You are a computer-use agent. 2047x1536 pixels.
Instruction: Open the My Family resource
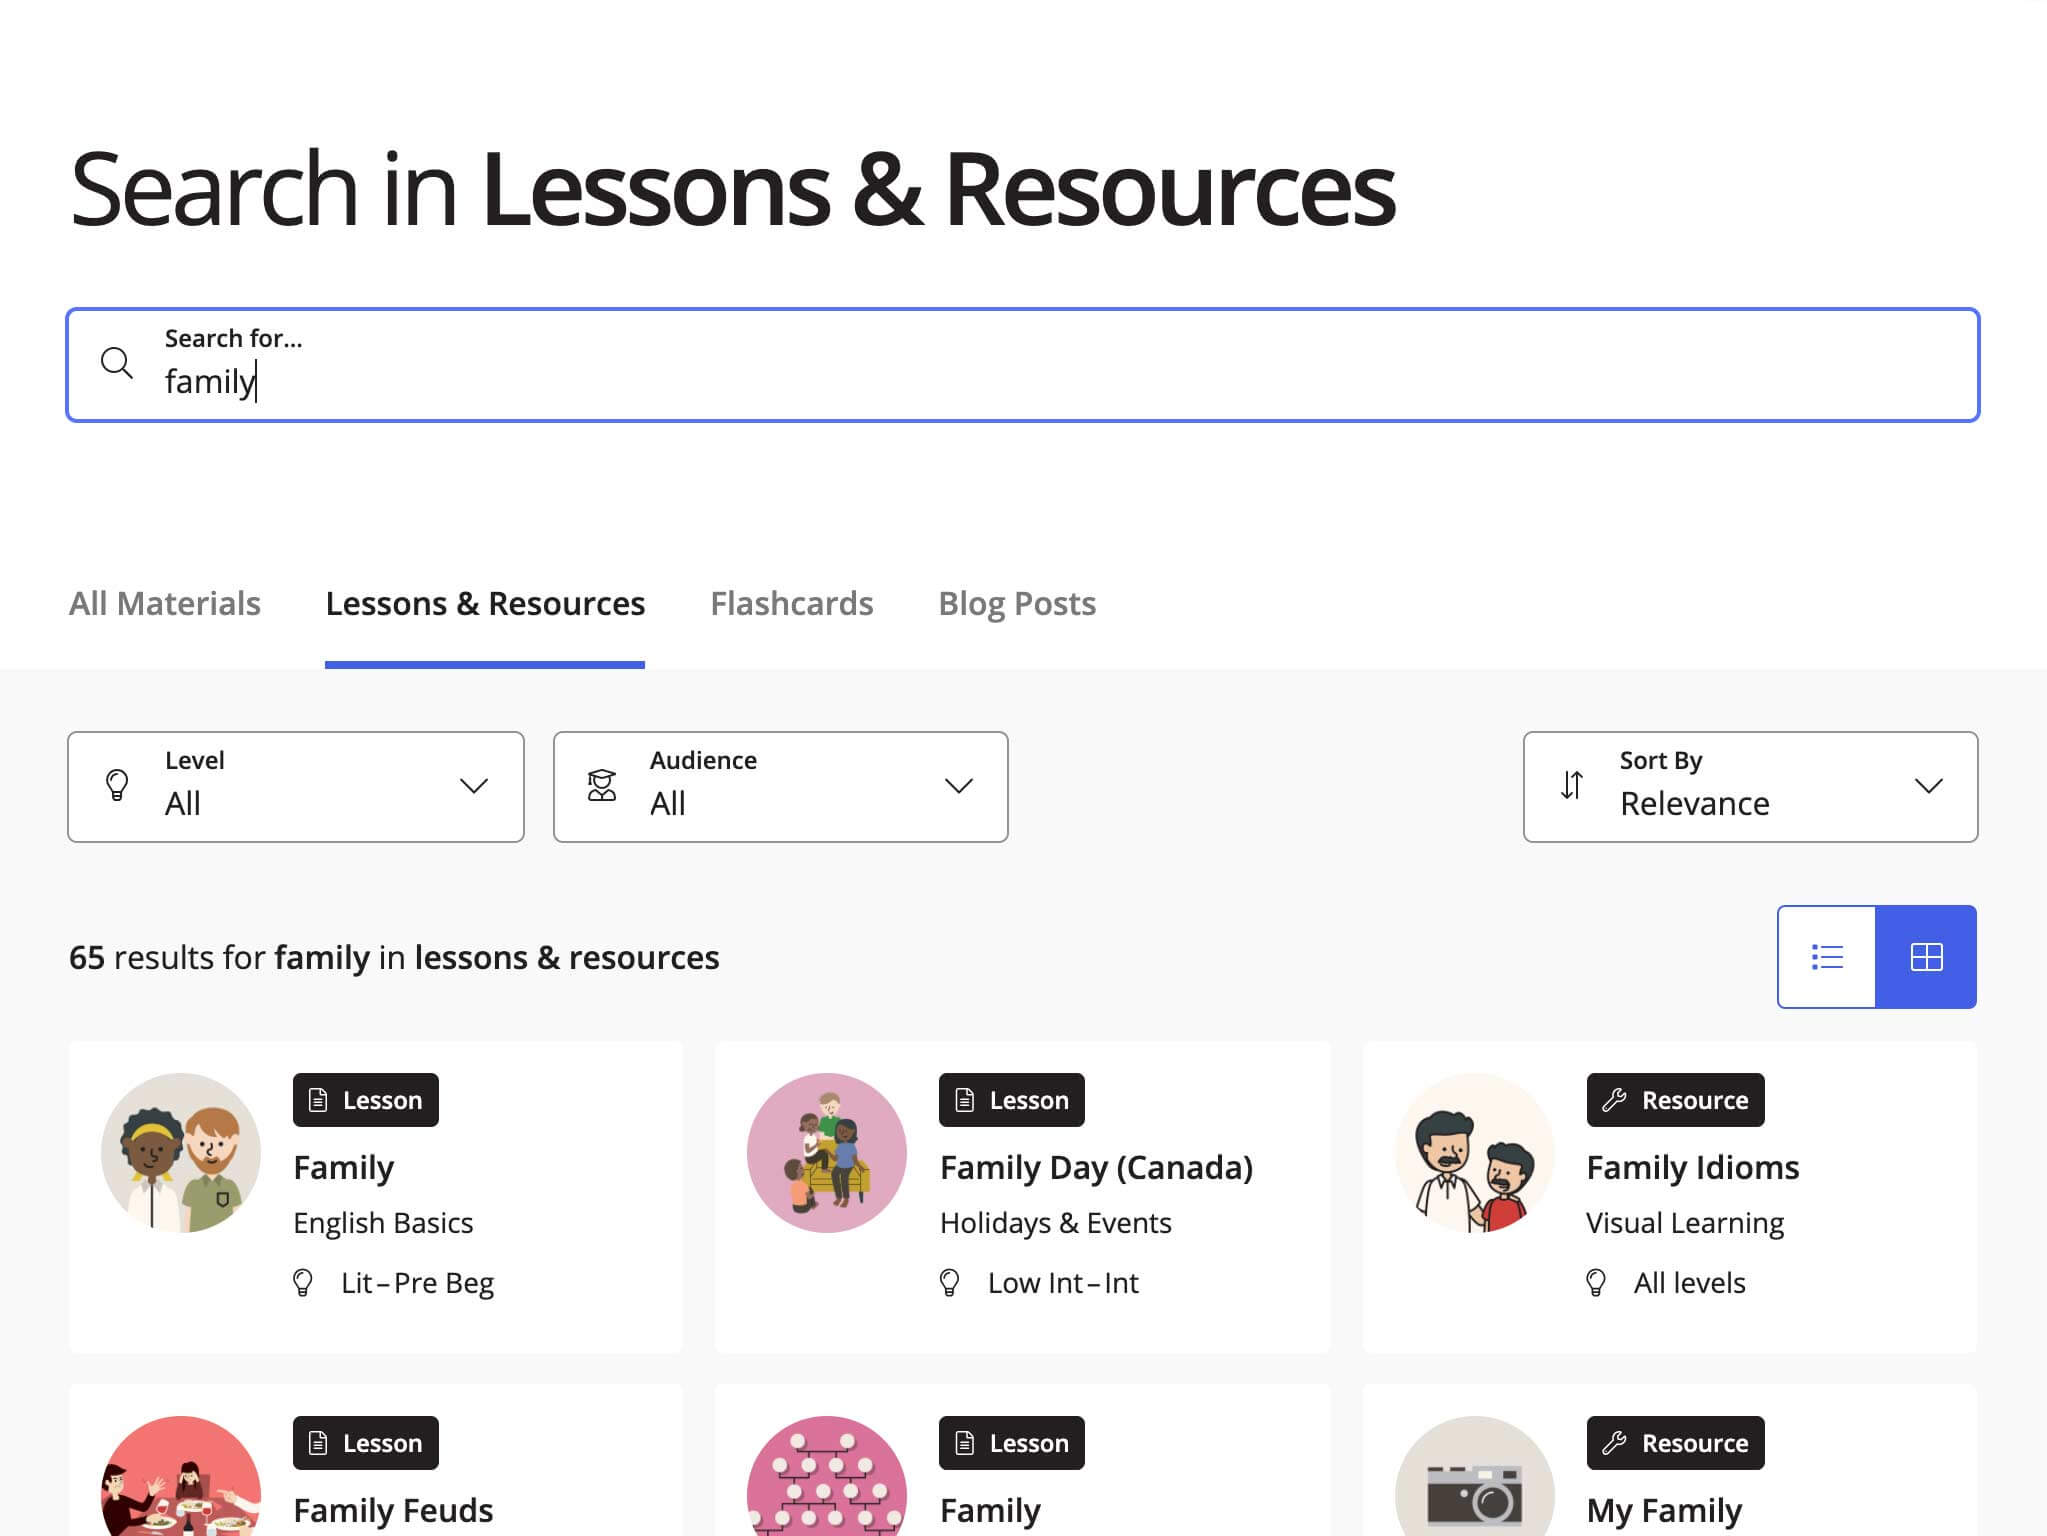(1664, 1511)
